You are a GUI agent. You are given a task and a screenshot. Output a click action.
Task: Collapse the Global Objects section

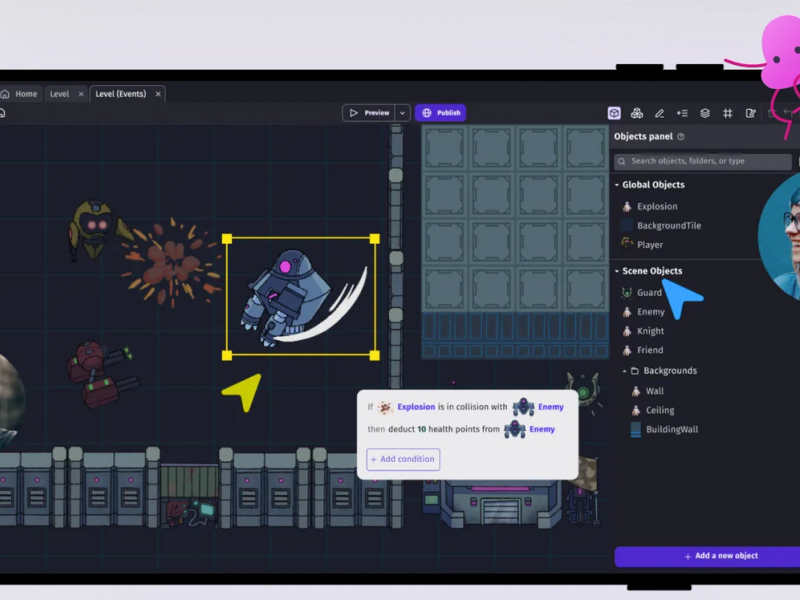click(x=617, y=185)
